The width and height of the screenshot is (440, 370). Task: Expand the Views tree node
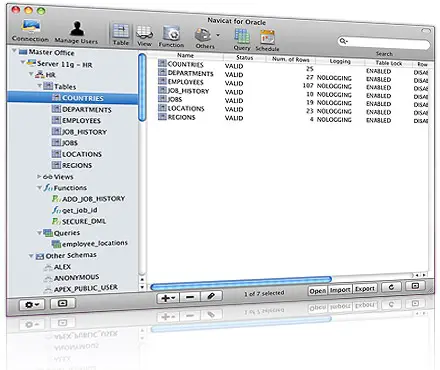point(39,176)
